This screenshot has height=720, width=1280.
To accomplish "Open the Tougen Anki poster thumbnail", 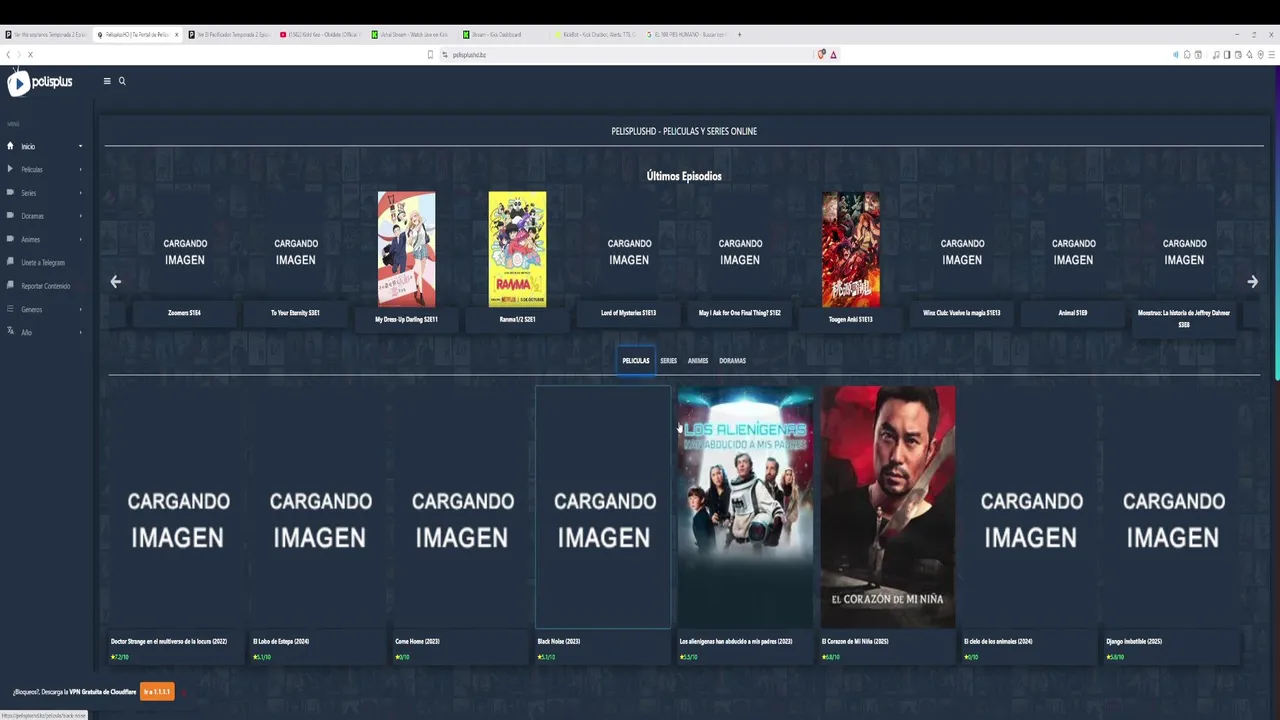I will (851, 249).
